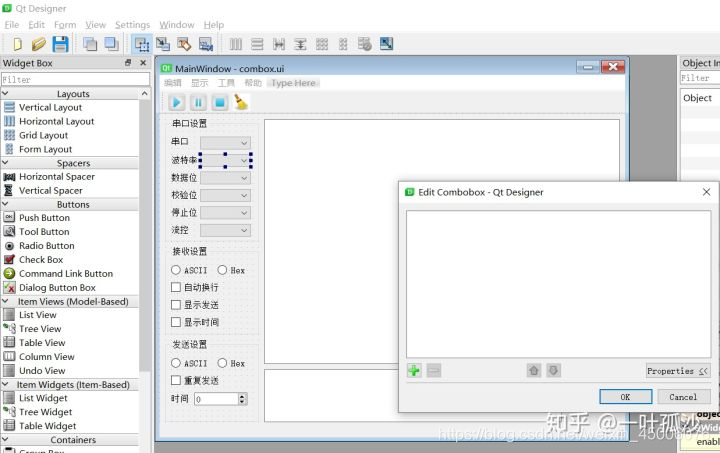Click the Send to Back toolbar icon
The image size is (720, 453).
click(90, 44)
